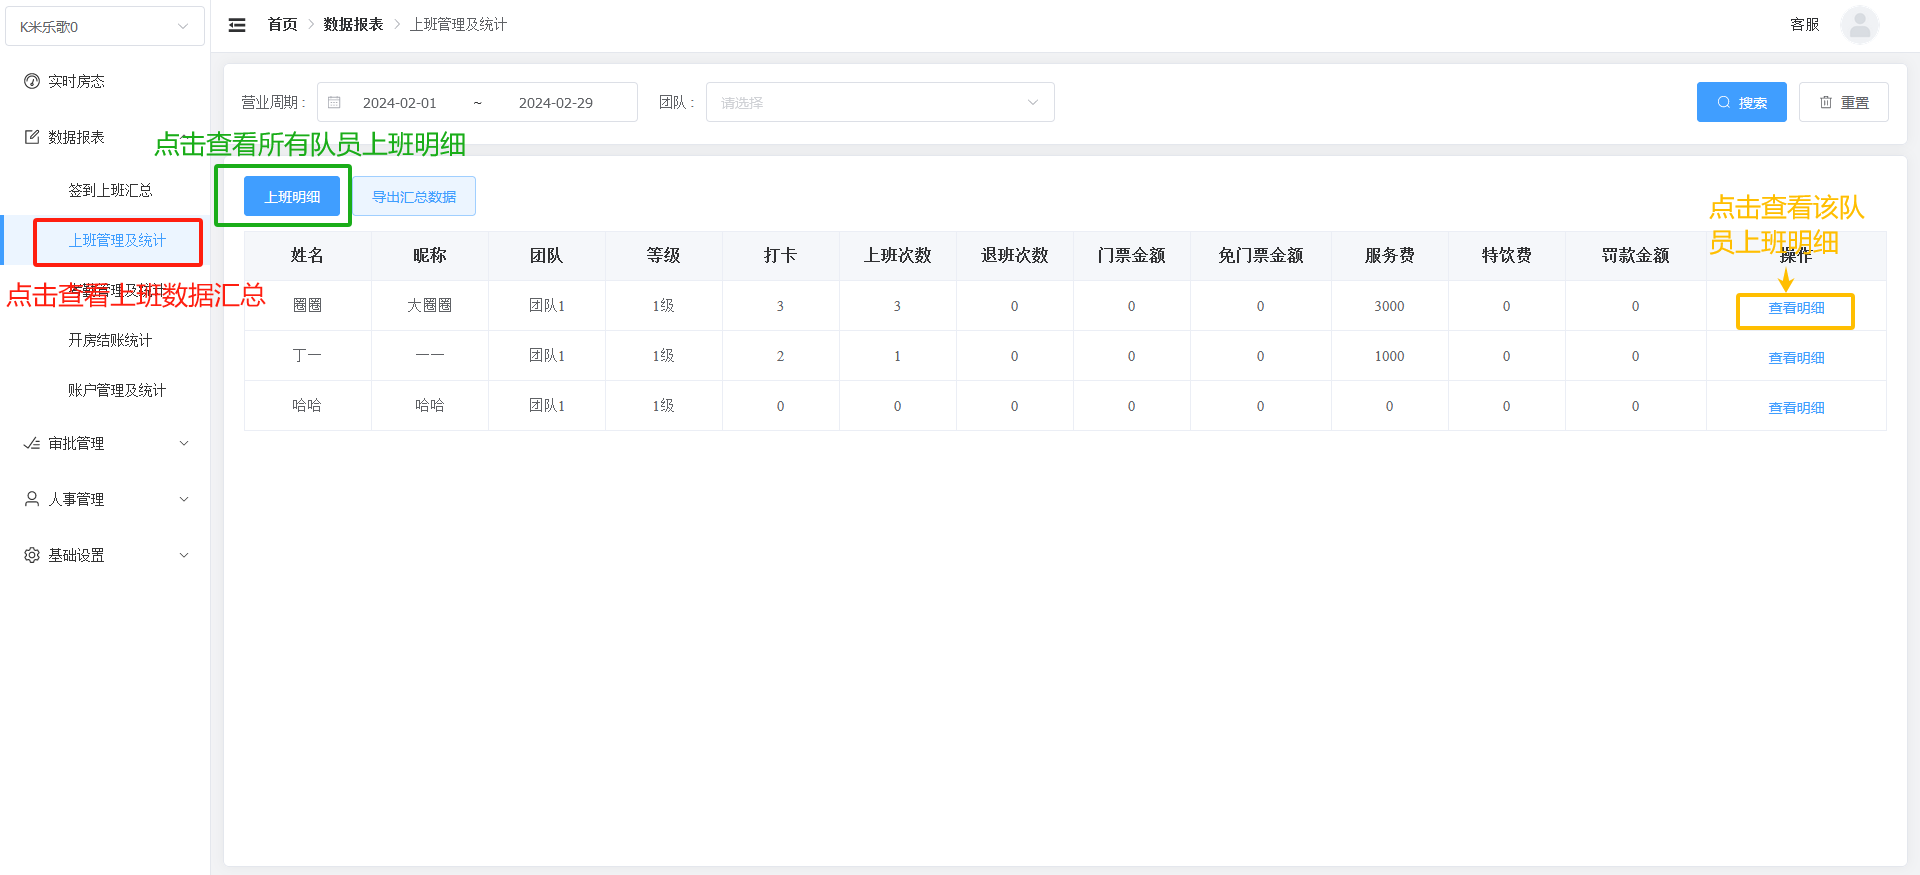The height and width of the screenshot is (875, 1920).
Task: Click 导出汇总数据 export button
Action: click(414, 197)
